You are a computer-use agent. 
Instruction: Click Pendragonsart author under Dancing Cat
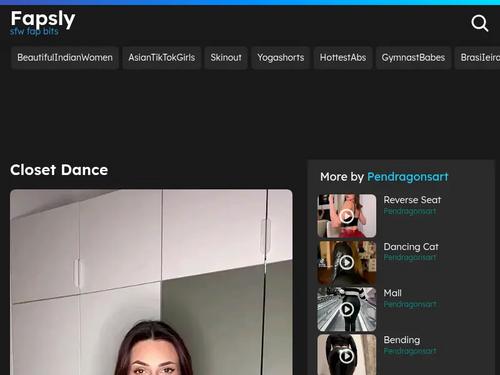(410, 257)
